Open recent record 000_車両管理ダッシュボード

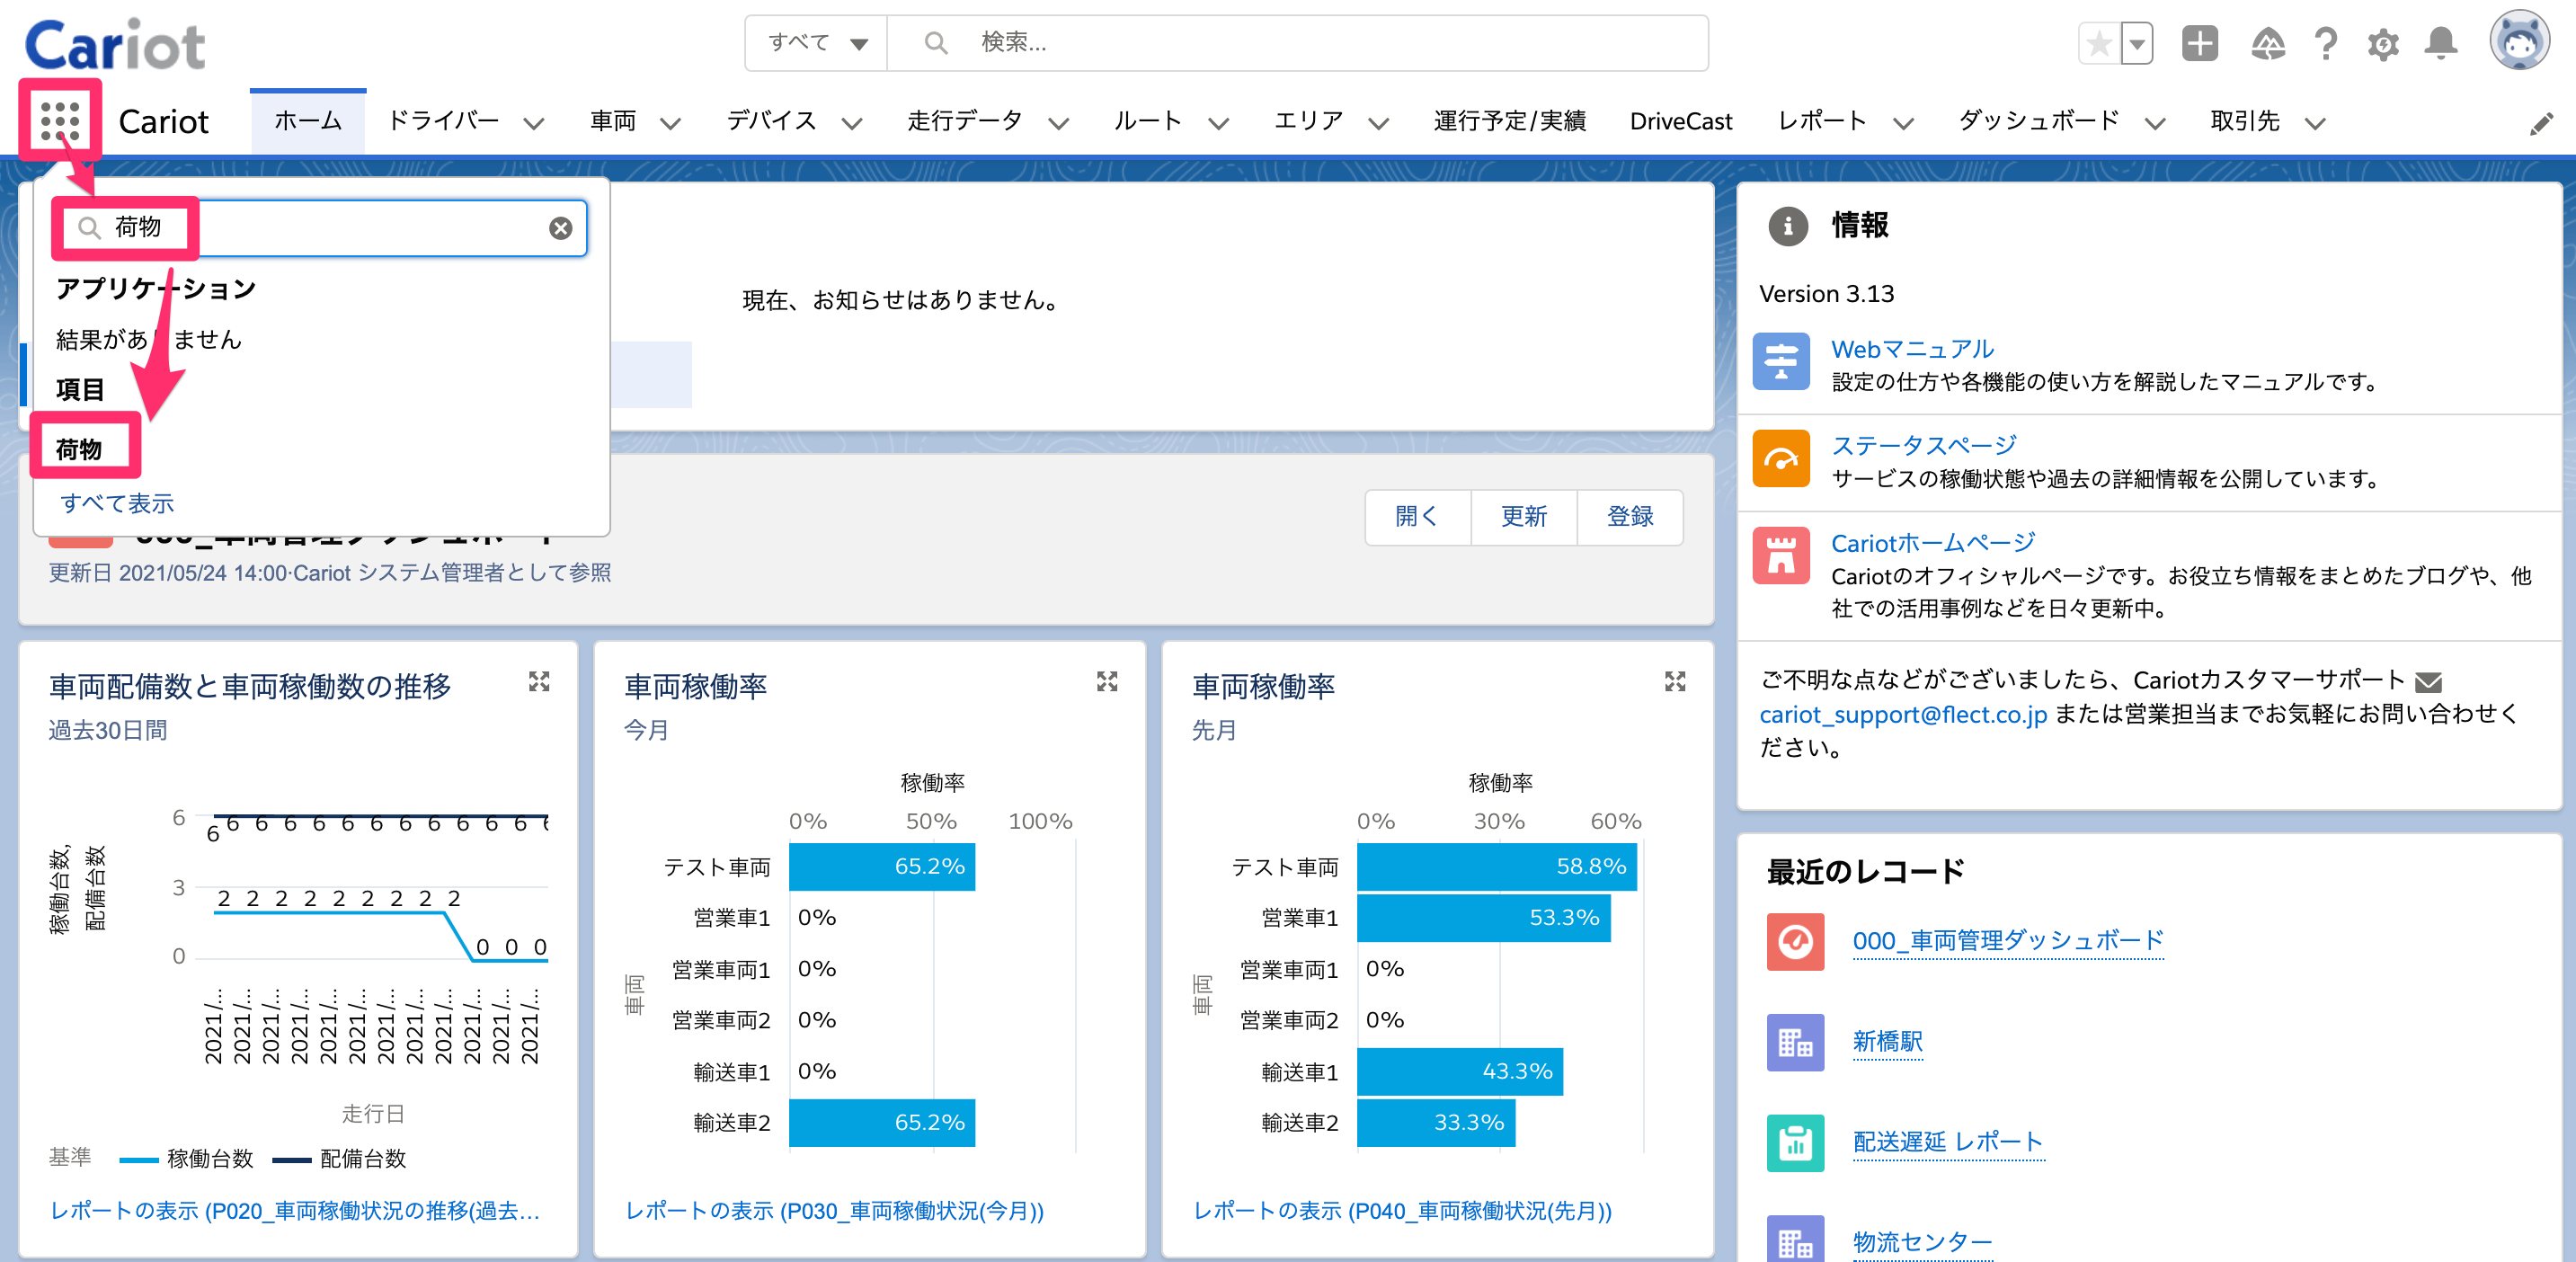[x=2008, y=941]
